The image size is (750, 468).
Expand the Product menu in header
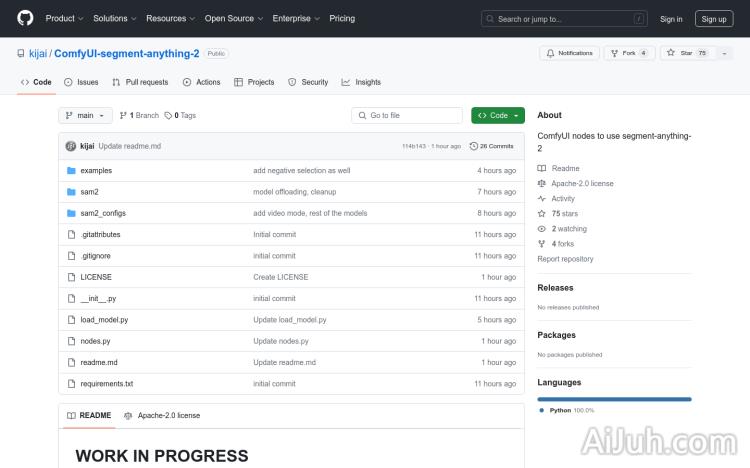tap(64, 18)
